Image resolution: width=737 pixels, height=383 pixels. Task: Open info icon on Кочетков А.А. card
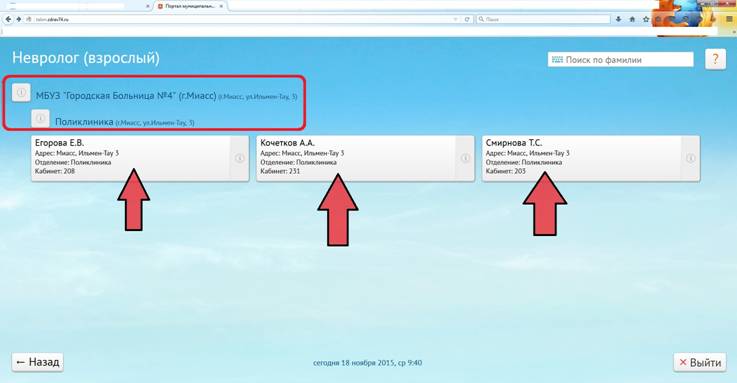[465, 158]
